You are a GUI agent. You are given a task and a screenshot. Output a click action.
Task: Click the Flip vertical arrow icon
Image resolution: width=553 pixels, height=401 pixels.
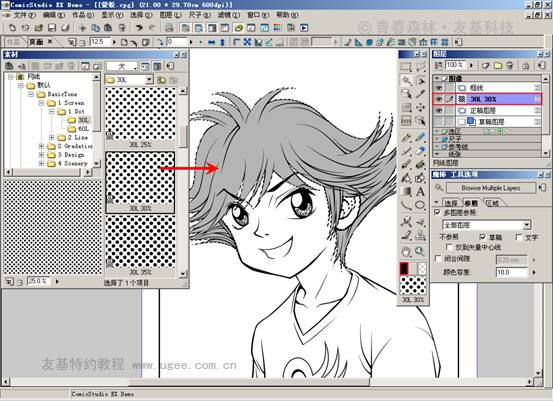pyautogui.click(x=222, y=42)
